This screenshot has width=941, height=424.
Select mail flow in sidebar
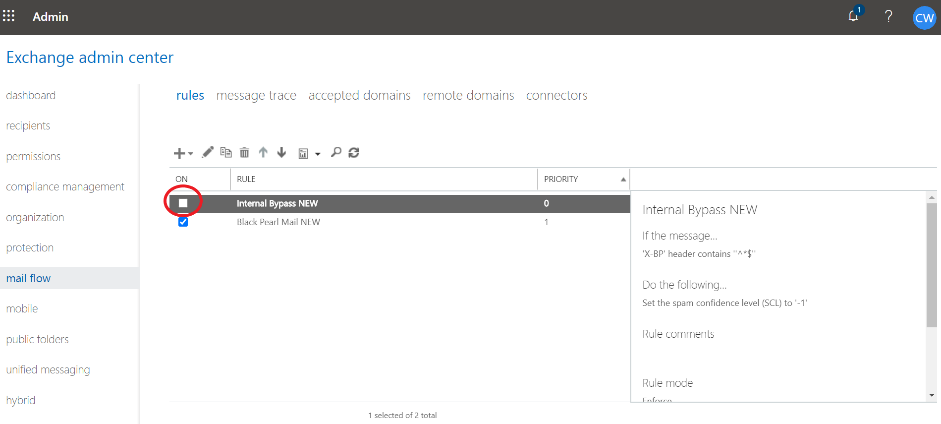pyautogui.click(x=69, y=278)
